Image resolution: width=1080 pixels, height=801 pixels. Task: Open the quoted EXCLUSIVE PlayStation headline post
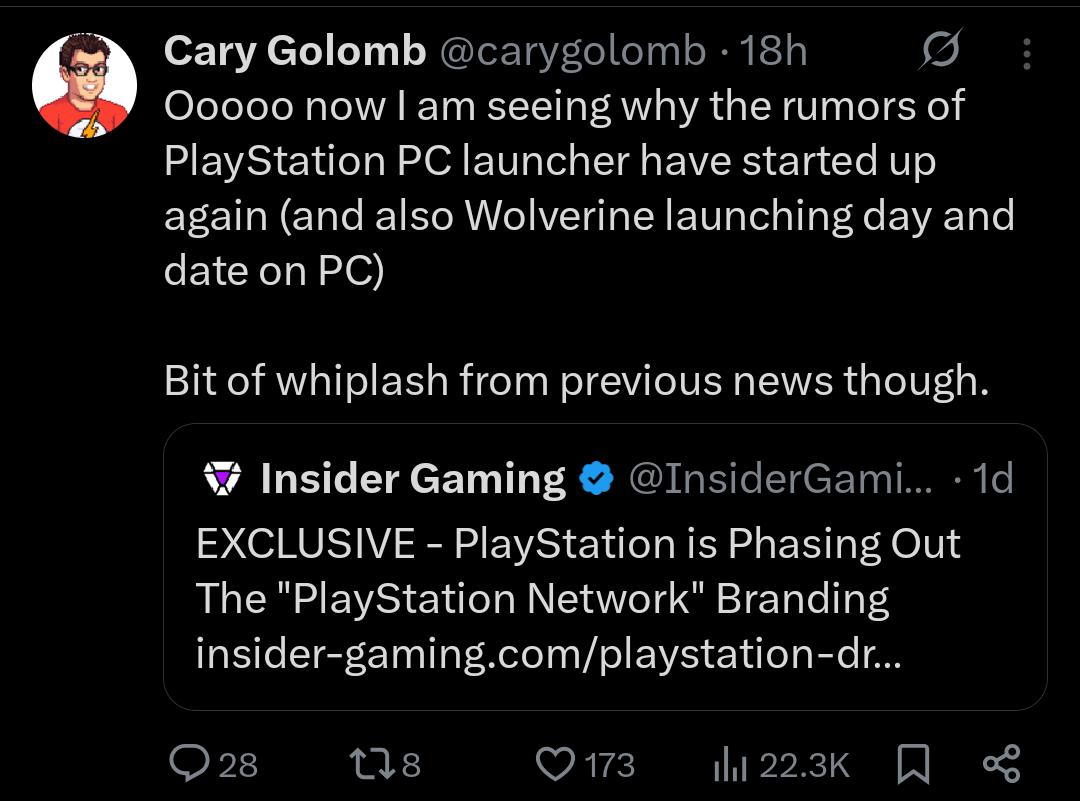click(x=578, y=545)
